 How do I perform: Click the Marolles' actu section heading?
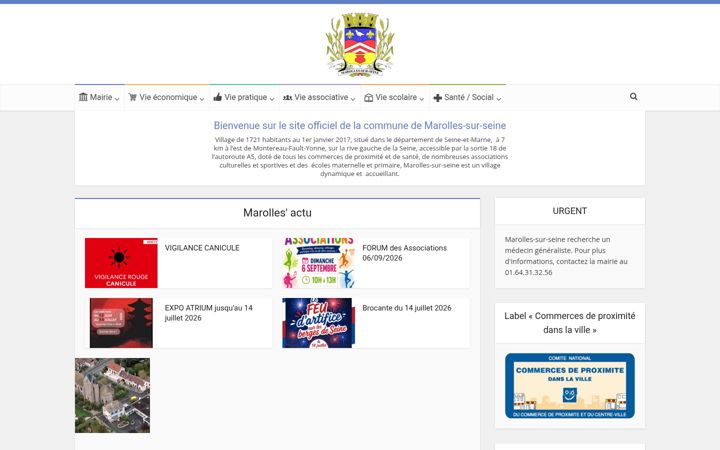[277, 213]
